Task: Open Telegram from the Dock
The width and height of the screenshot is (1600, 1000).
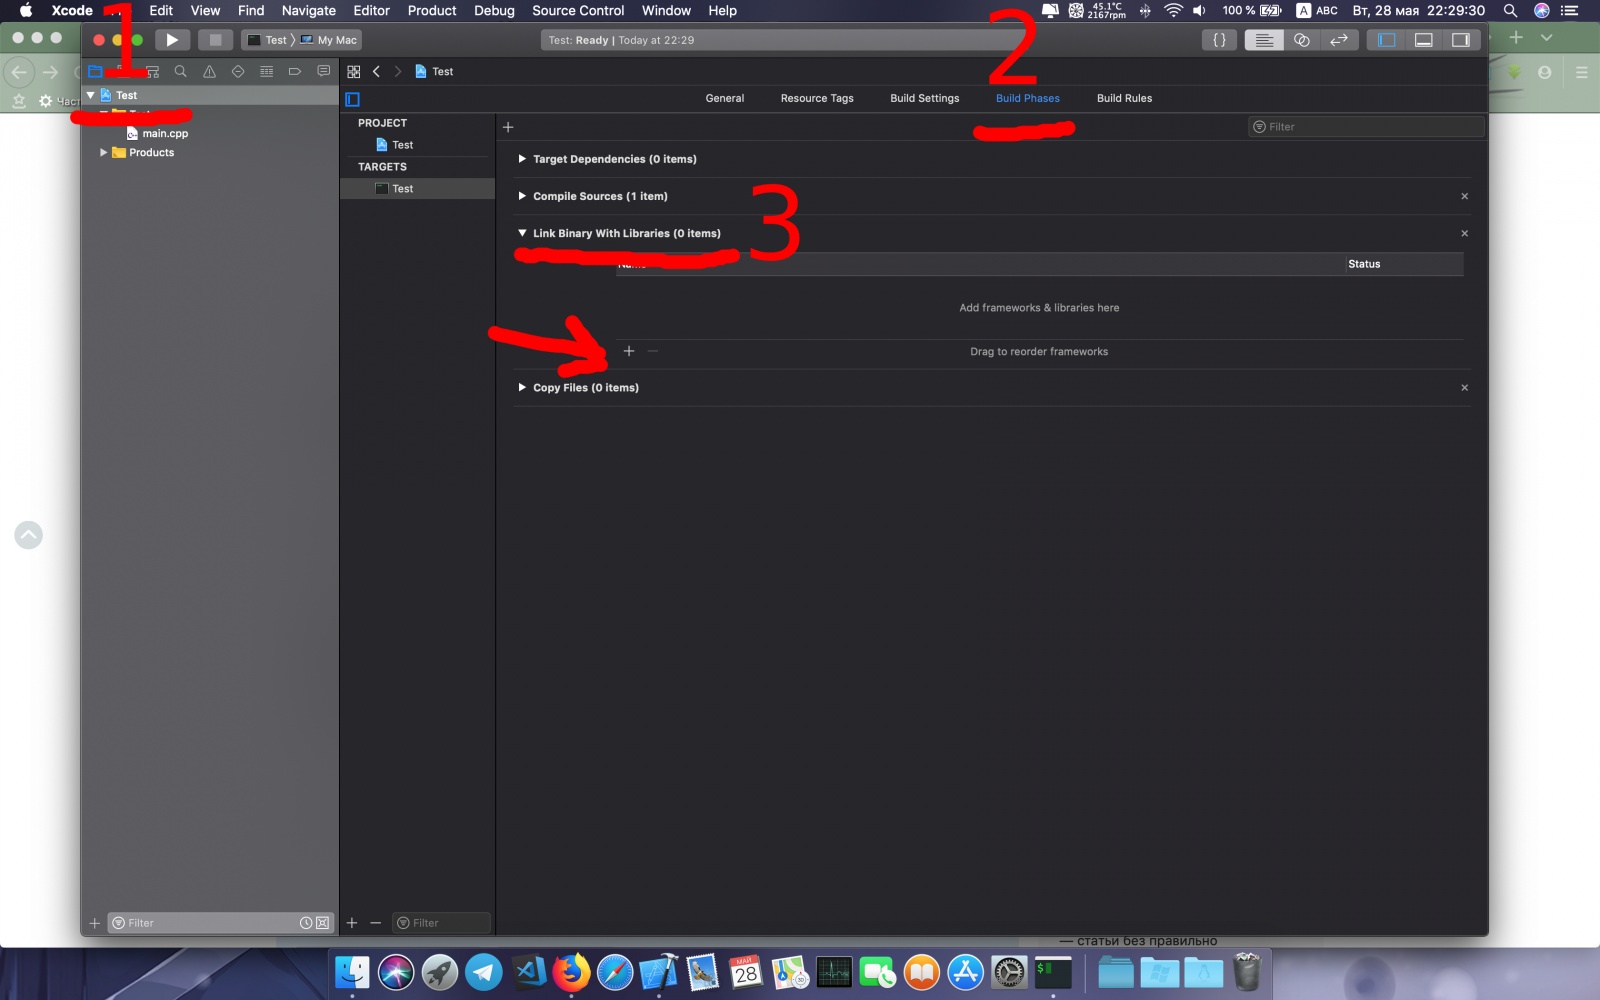Action: 484,971
